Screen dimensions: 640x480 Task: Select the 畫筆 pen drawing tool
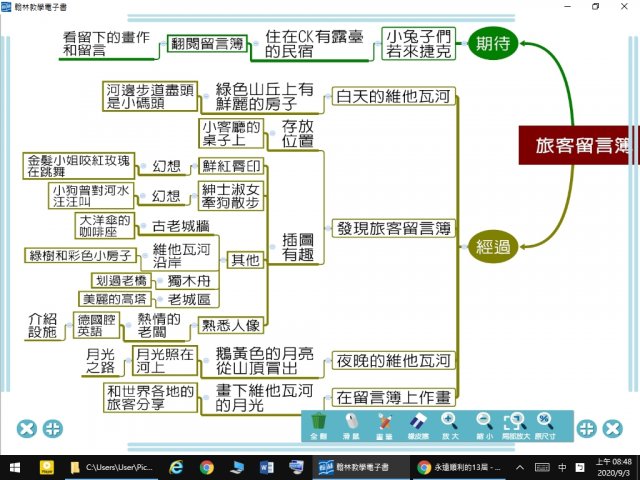coord(383,422)
